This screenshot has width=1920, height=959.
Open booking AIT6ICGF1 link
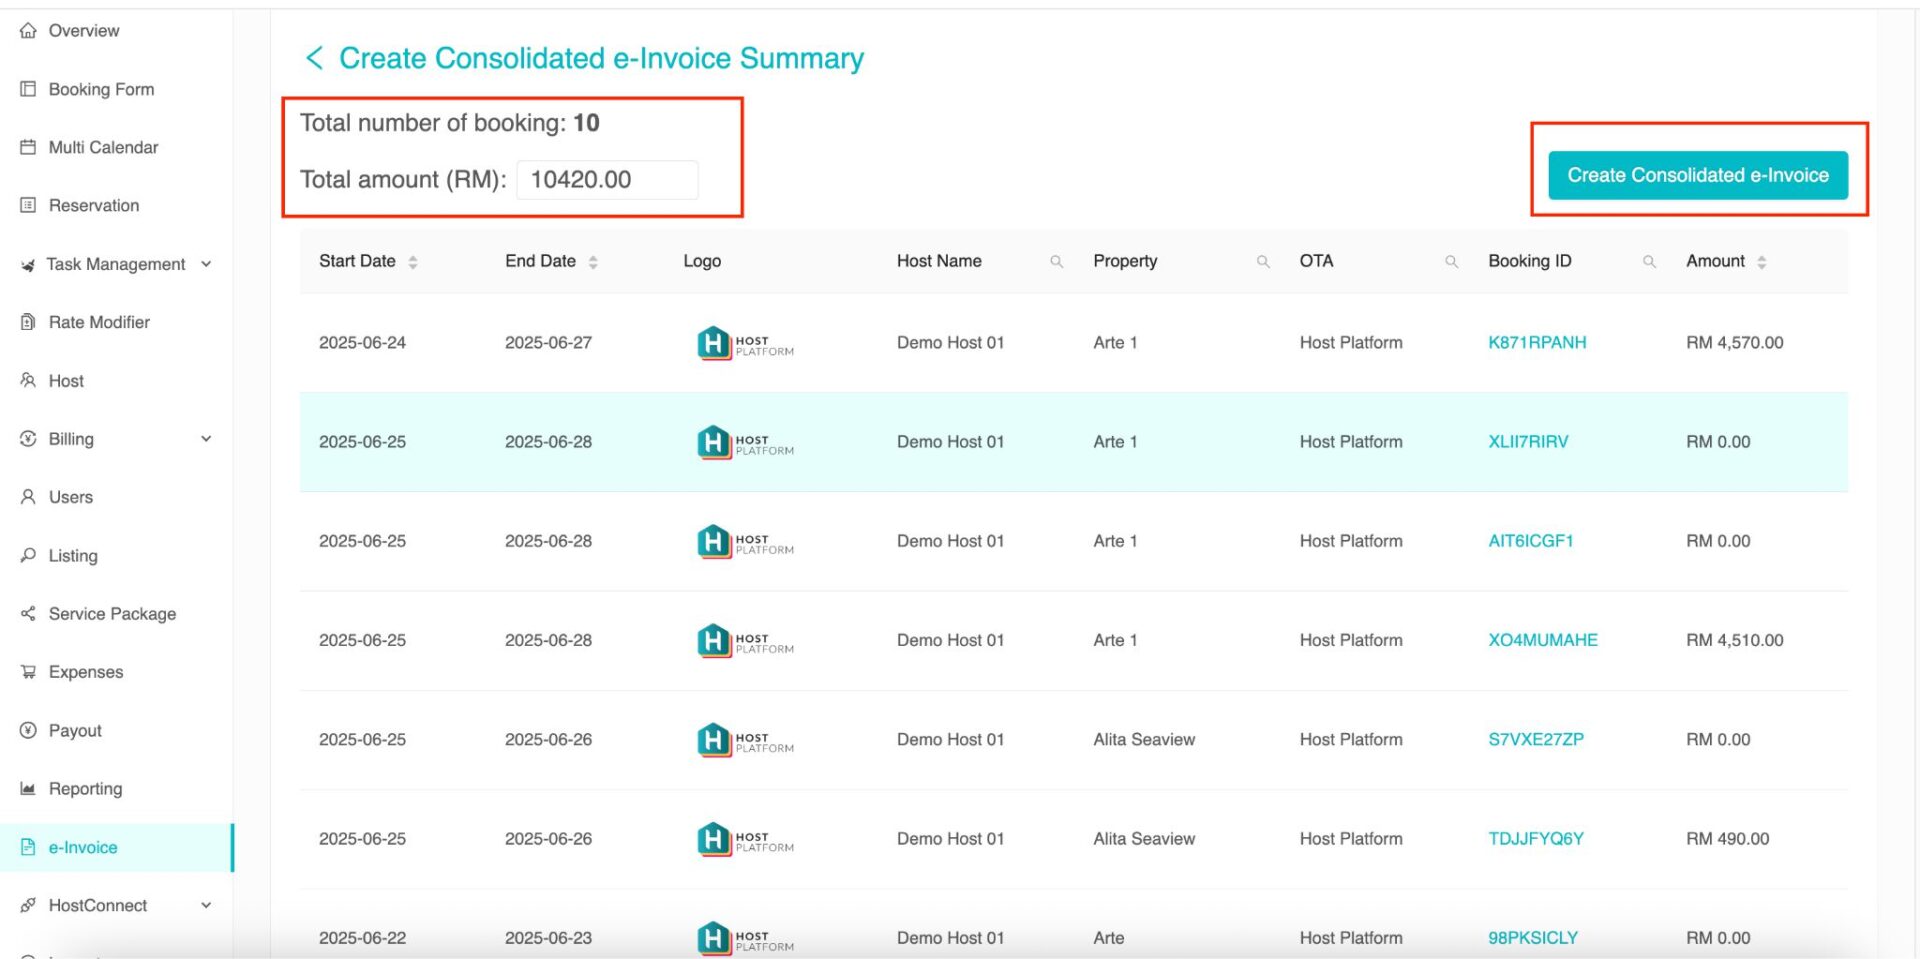pyautogui.click(x=1530, y=541)
